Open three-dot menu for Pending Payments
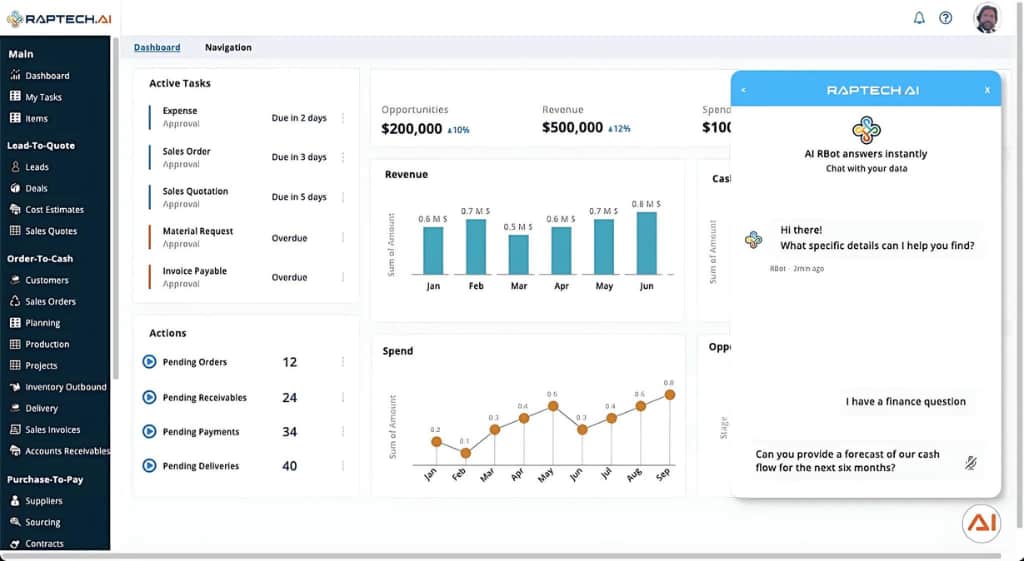 [343, 432]
